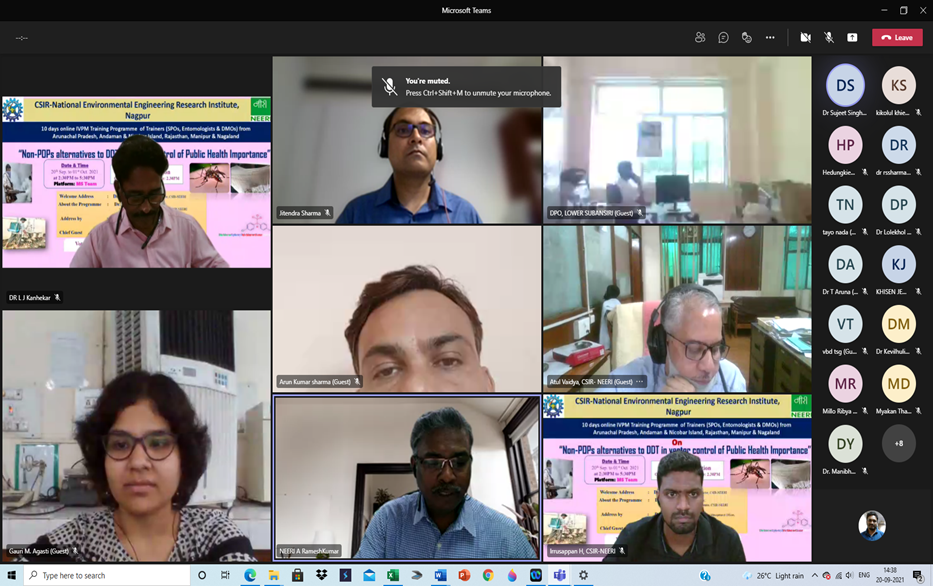The width and height of the screenshot is (933, 586).
Task: Select NEERI A RameshKumar's video tile
Action: click(406, 478)
